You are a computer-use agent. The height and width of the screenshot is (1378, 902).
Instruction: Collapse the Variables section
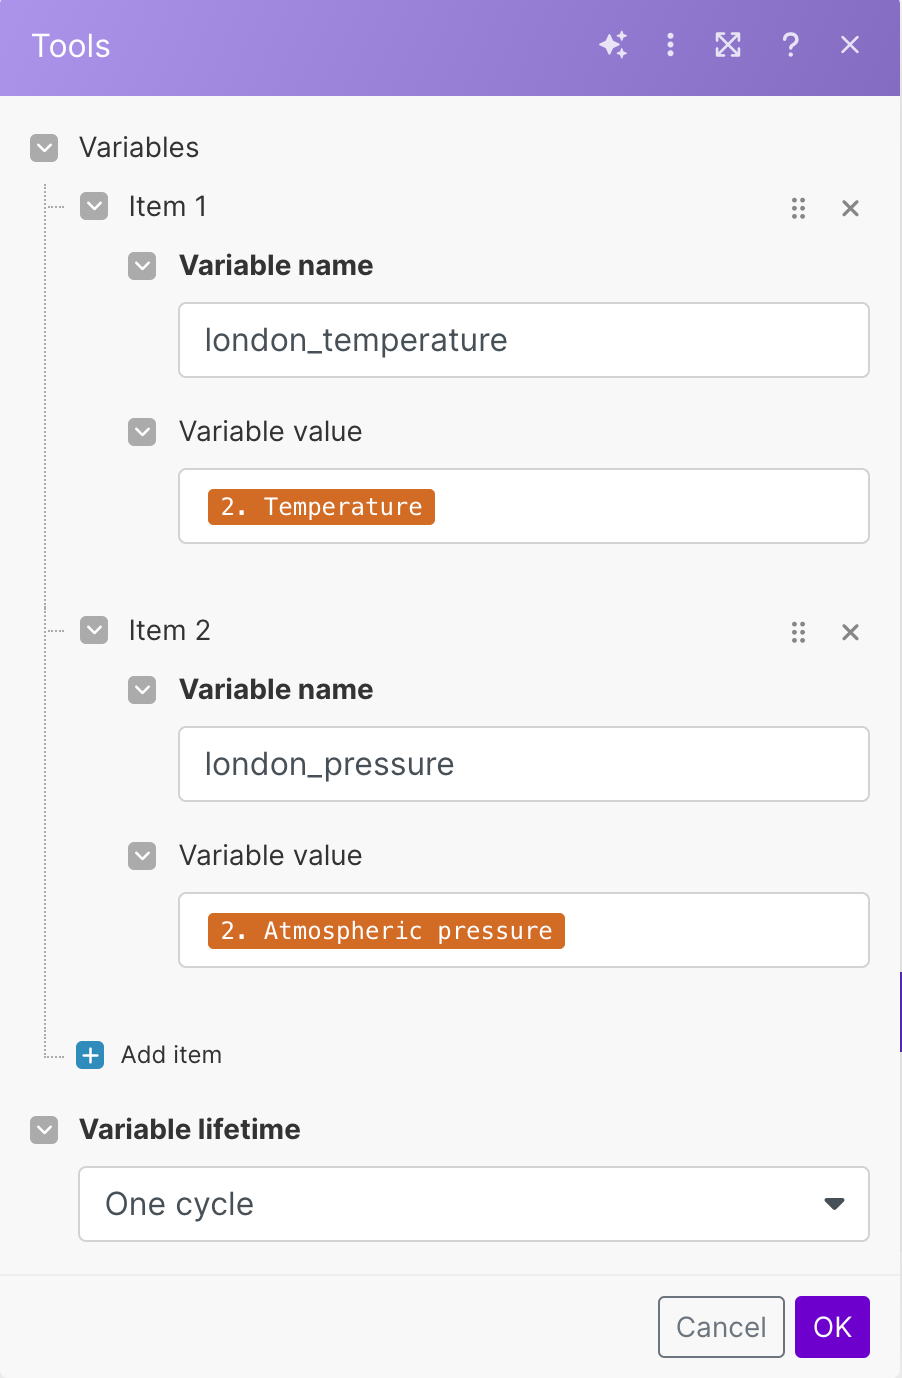(x=44, y=148)
